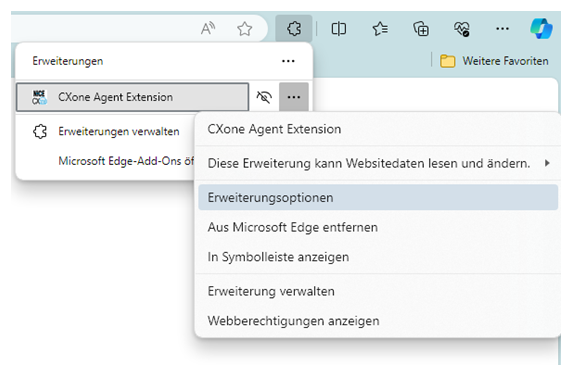Toggle CXone extension toolbar visibility eye icon

(x=264, y=97)
